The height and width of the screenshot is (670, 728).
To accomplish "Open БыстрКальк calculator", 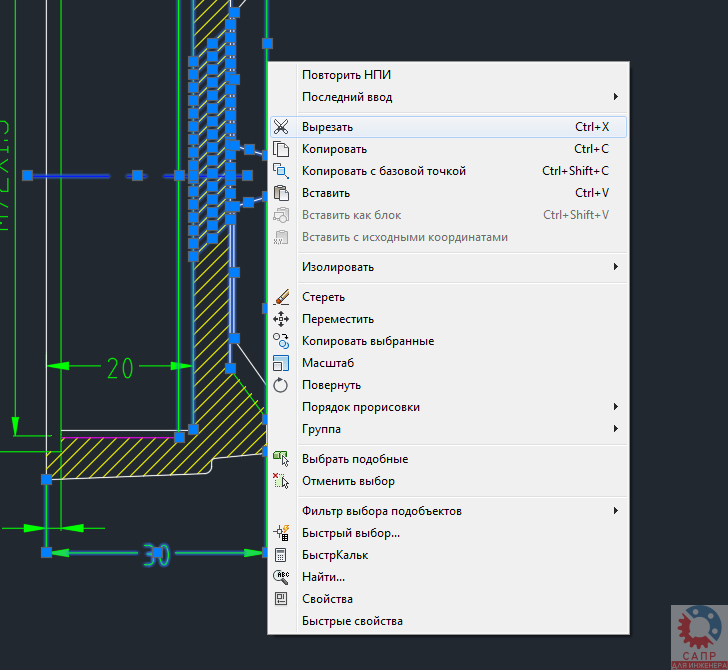I will tap(448, 555).
